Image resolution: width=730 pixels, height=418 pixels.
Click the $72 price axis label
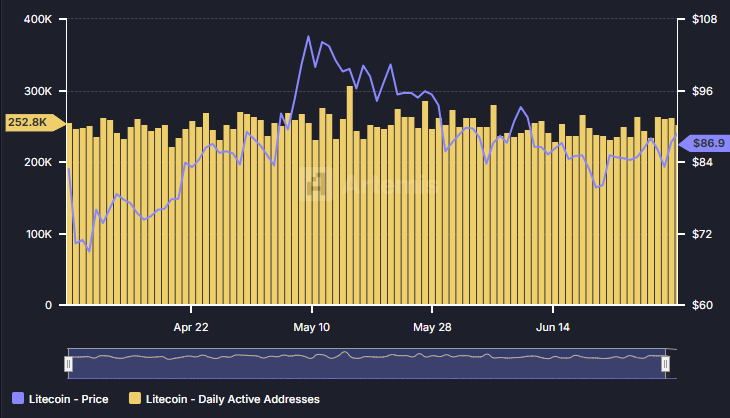point(703,234)
